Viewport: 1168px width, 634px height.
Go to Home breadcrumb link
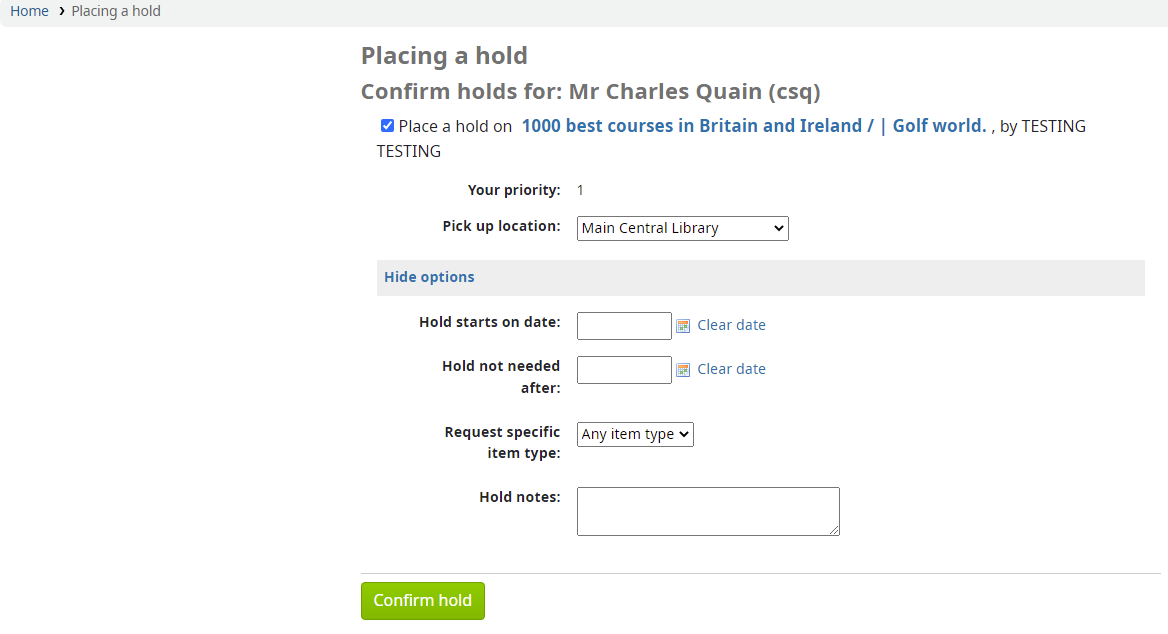[29, 11]
